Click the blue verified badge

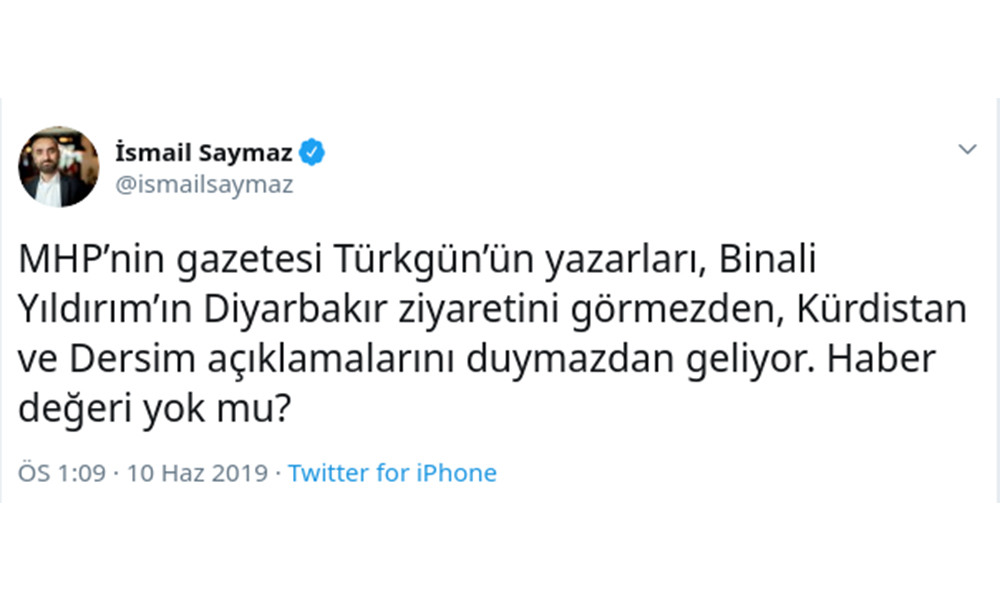tap(313, 153)
